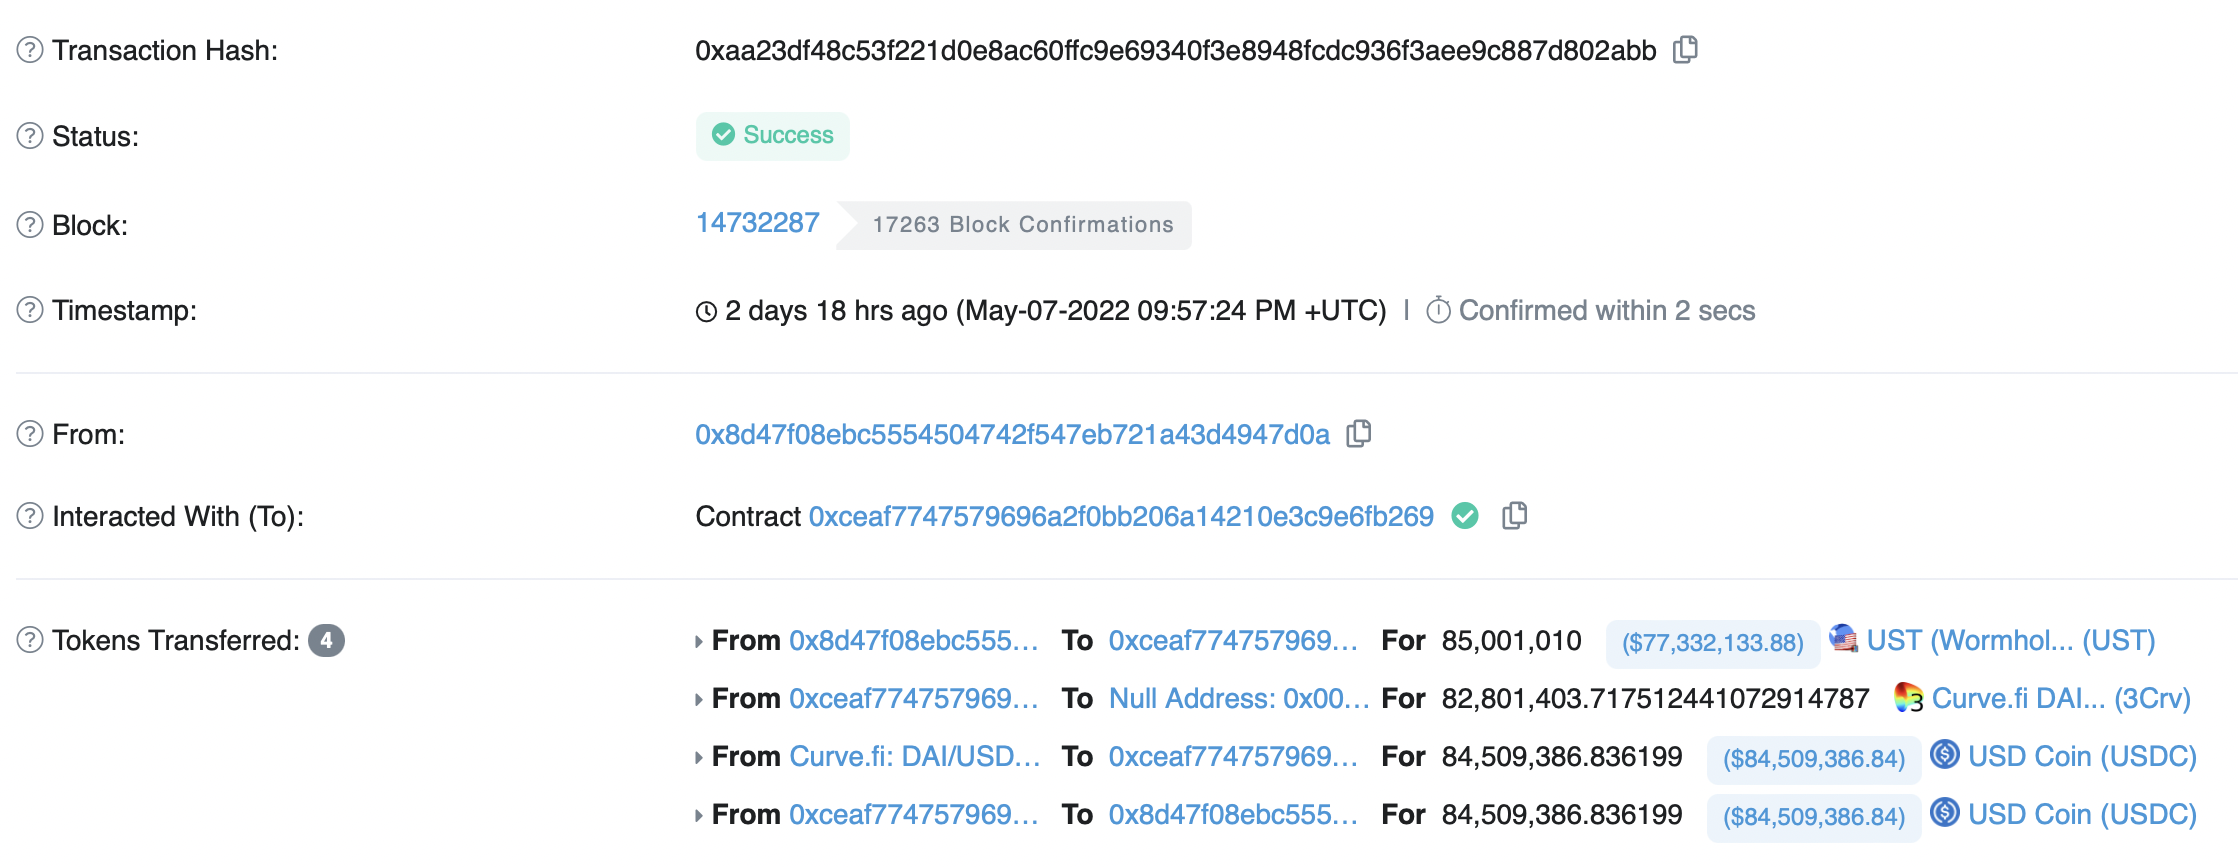Screen dimensions: 2238x867
Task: Copy the transaction hash to clipboard
Action: coord(1685,49)
